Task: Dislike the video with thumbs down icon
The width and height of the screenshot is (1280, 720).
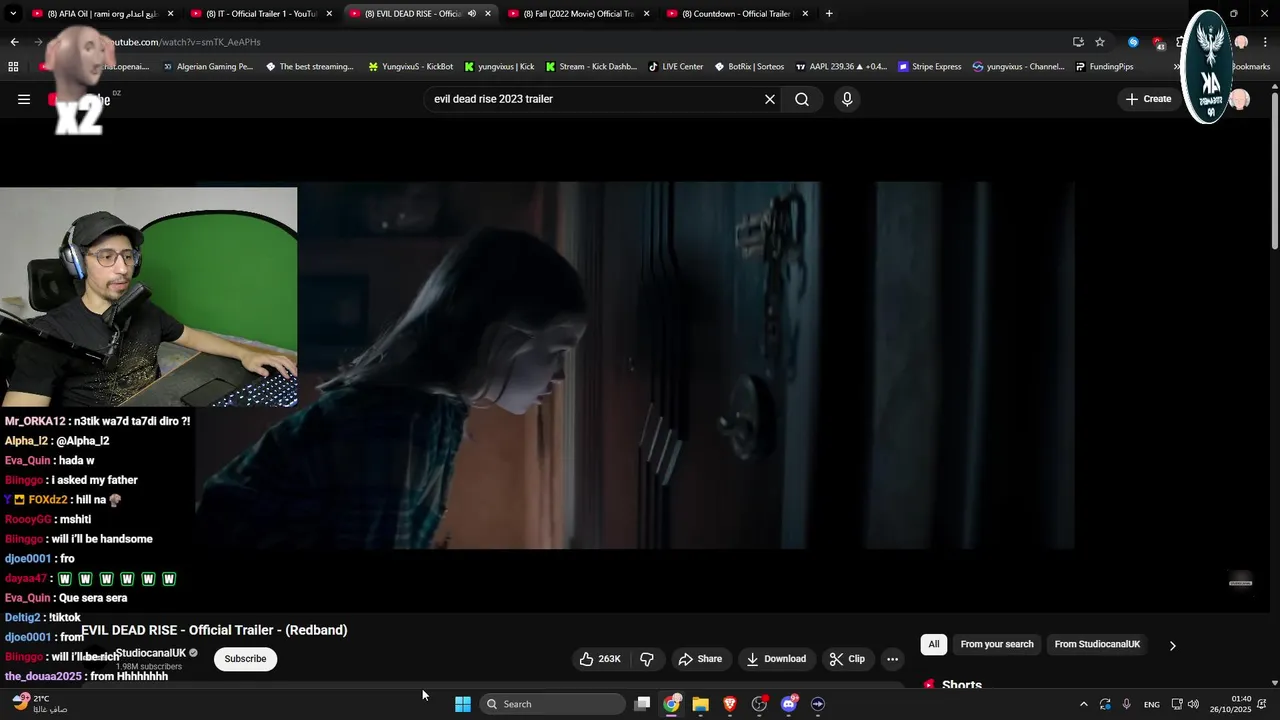Action: 647,659
